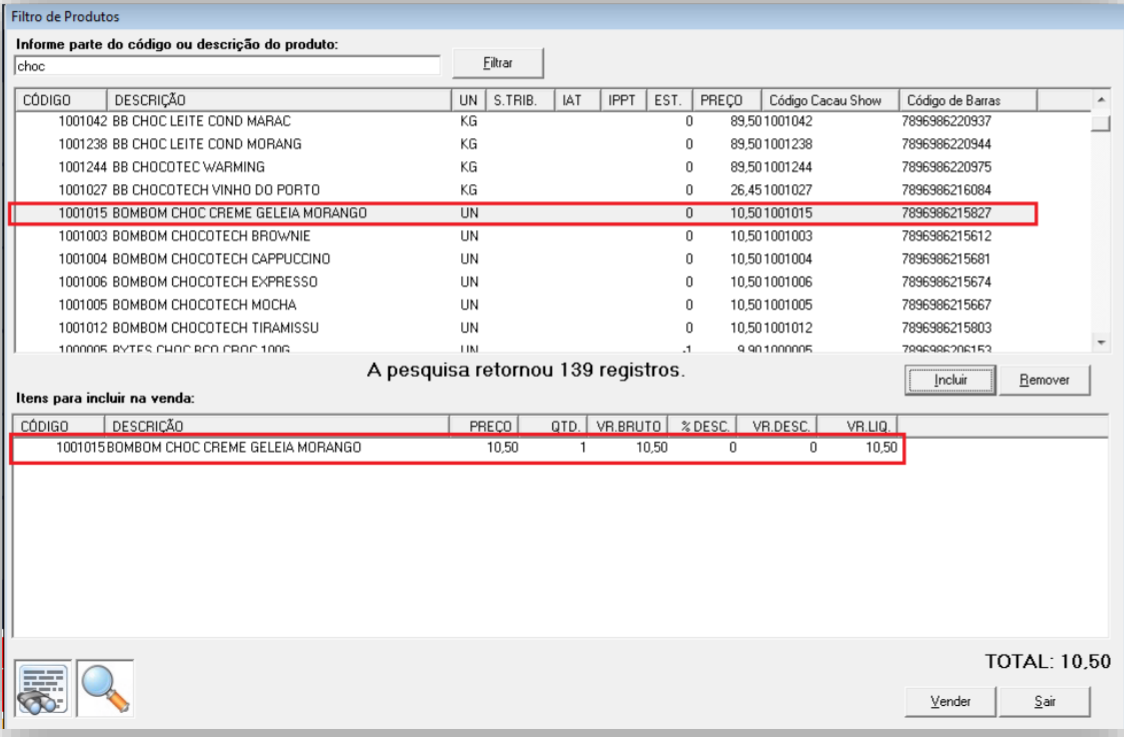Viewport: 1124px width, 737px height.
Task: Click the binoculars search list icon
Action: tap(43, 688)
